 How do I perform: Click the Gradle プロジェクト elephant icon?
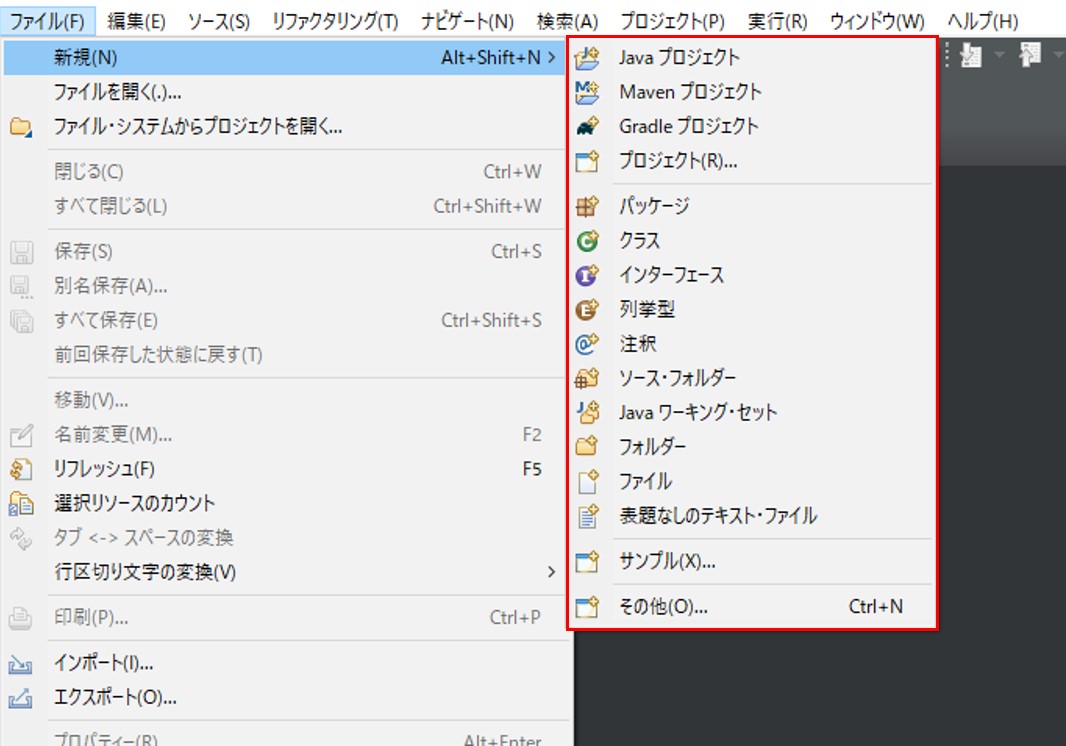coord(587,126)
